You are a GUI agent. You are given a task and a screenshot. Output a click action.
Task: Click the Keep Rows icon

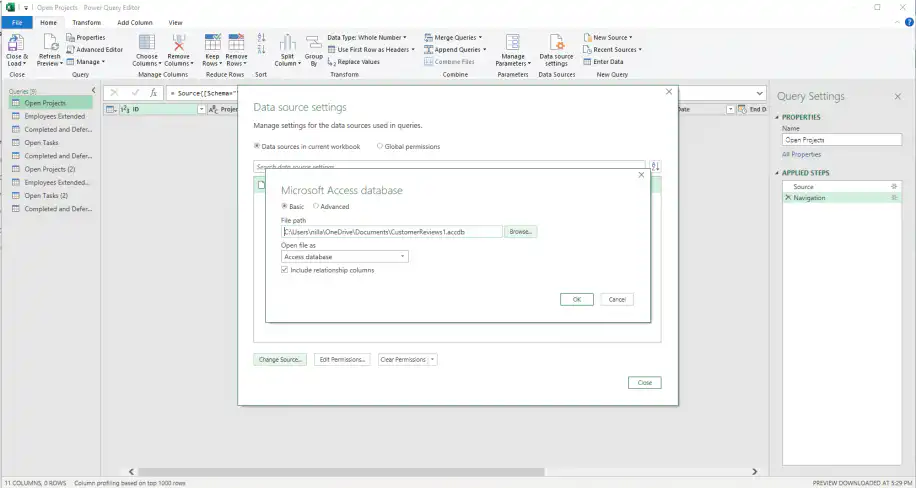[x=212, y=43]
